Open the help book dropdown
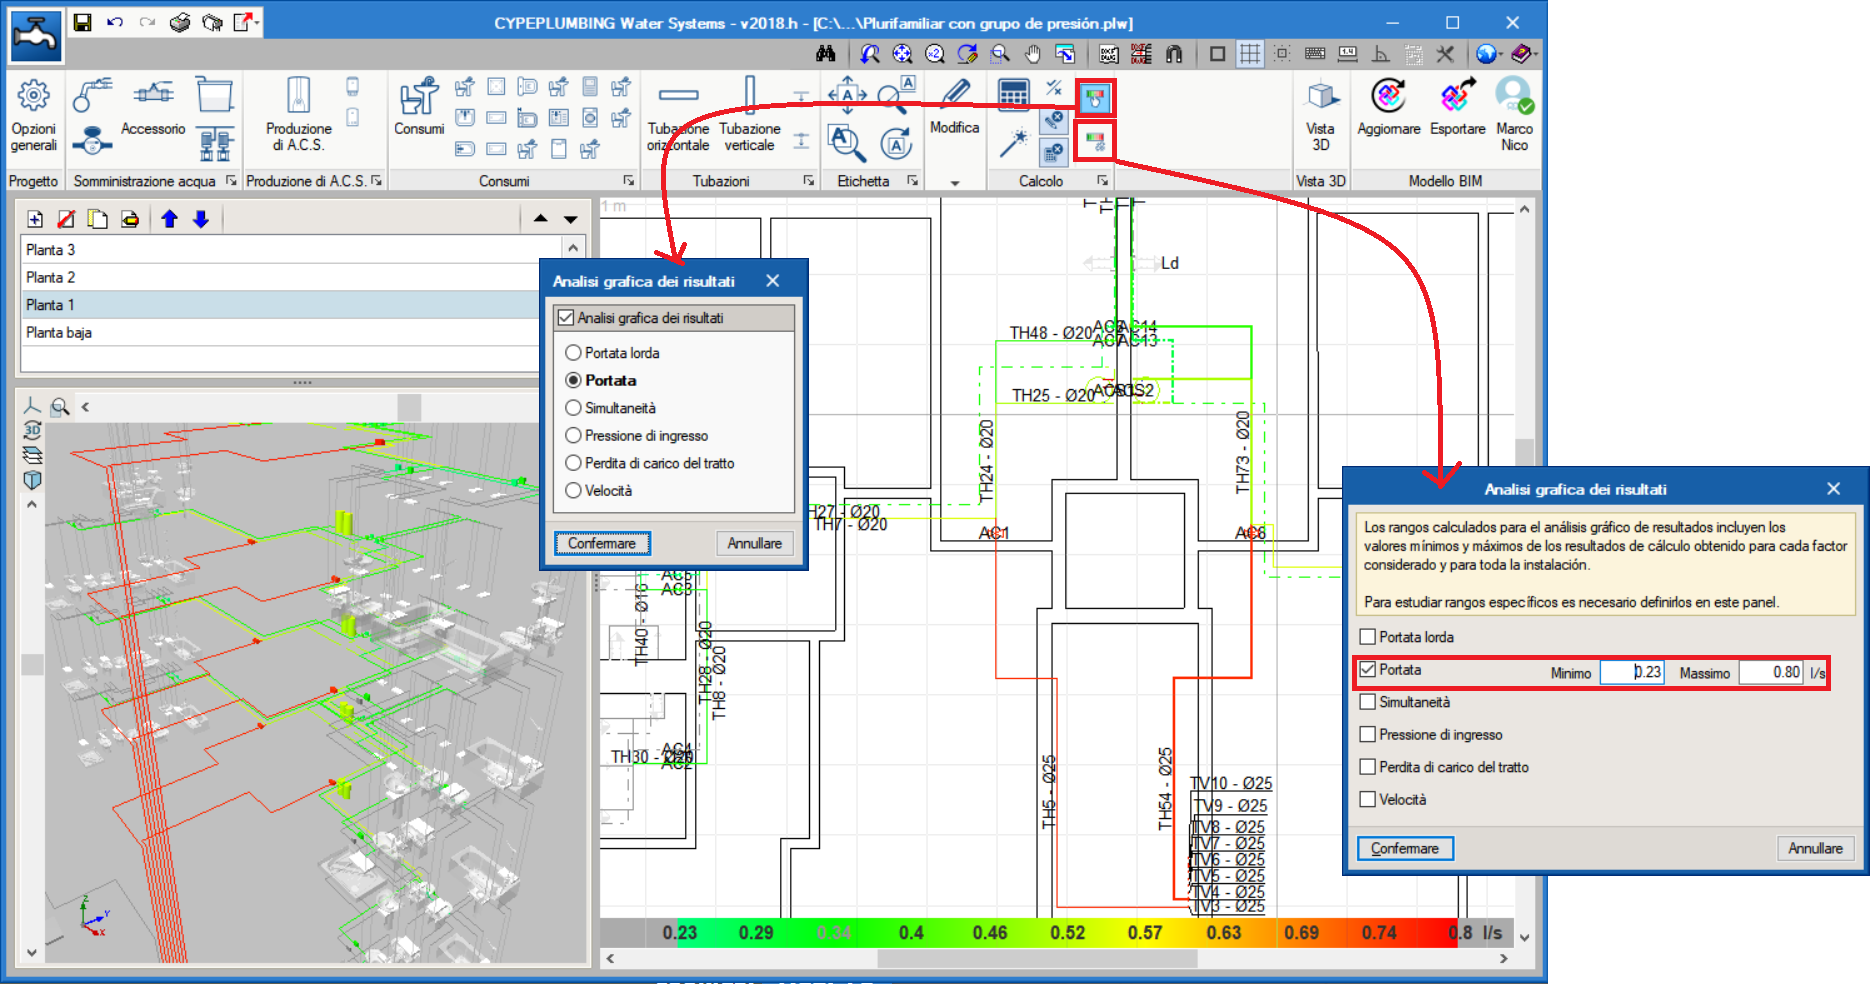 pyautogui.click(x=1535, y=54)
